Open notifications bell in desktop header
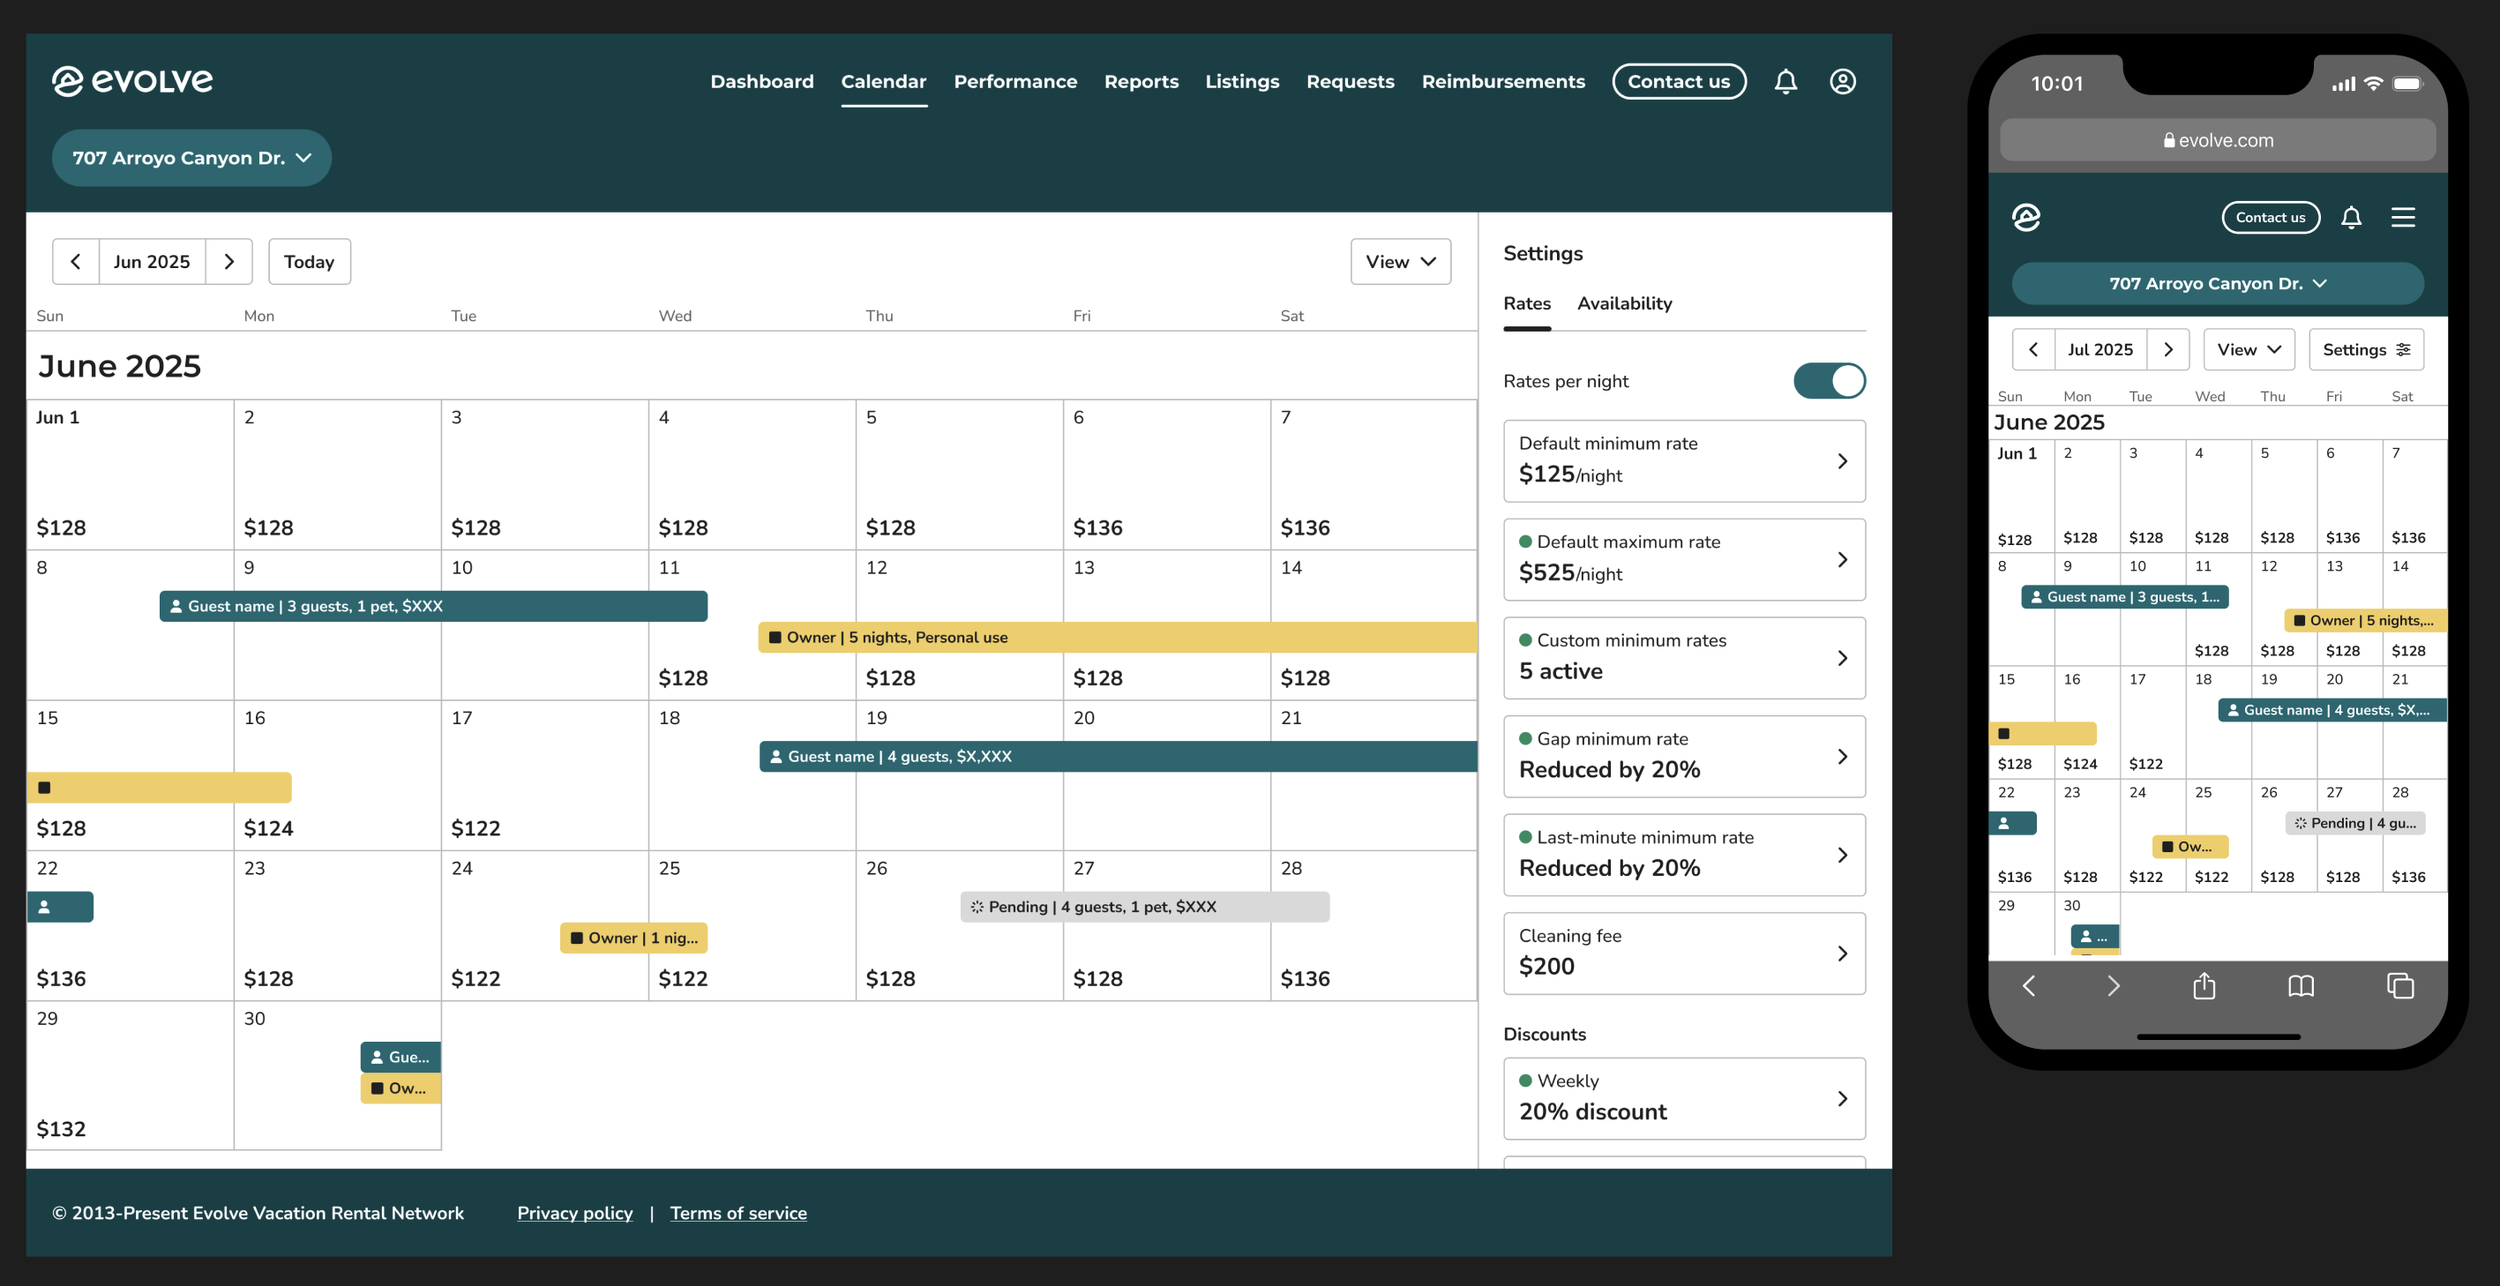 pos(1786,82)
